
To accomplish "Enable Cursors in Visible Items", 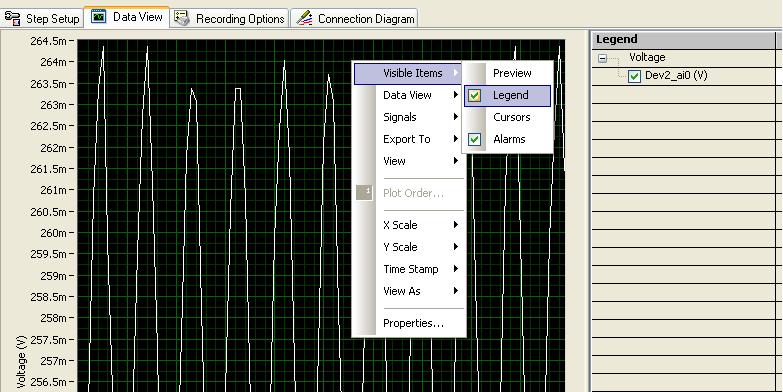I will [x=507, y=117].
